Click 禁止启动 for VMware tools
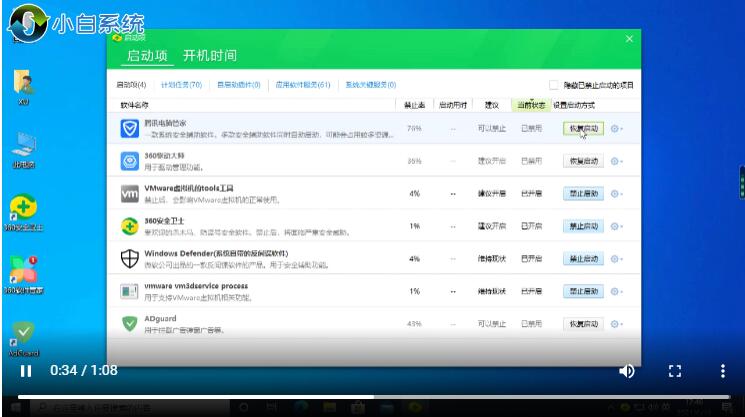745x417 pixels. pyautogui.click(x=583, y=193)
